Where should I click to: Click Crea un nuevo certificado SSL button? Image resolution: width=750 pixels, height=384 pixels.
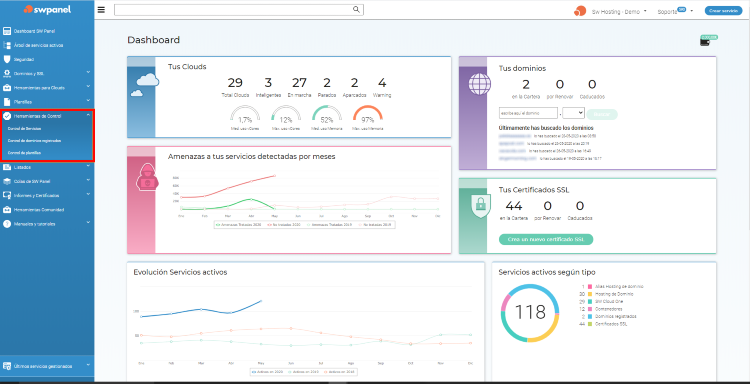(x=546, y=239)
